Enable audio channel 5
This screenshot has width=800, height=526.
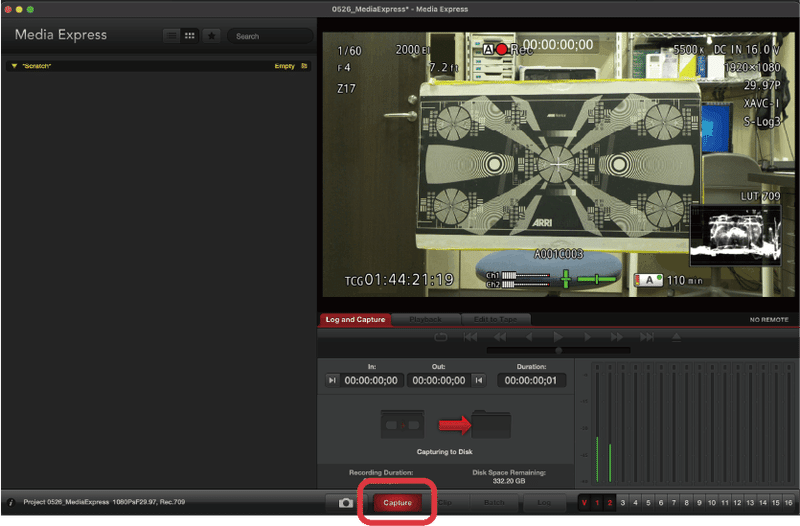[648, 503]
